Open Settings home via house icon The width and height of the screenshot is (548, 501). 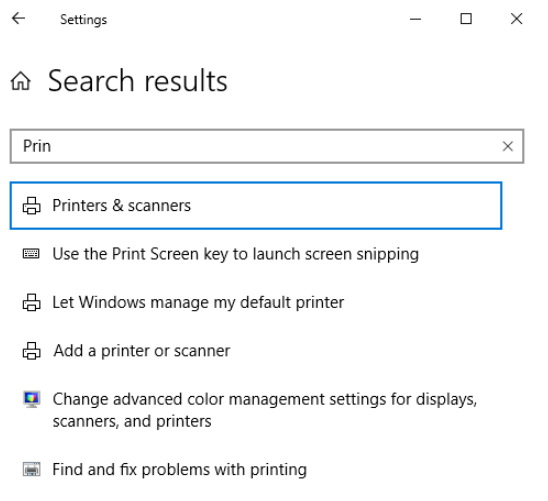(21, 81)
